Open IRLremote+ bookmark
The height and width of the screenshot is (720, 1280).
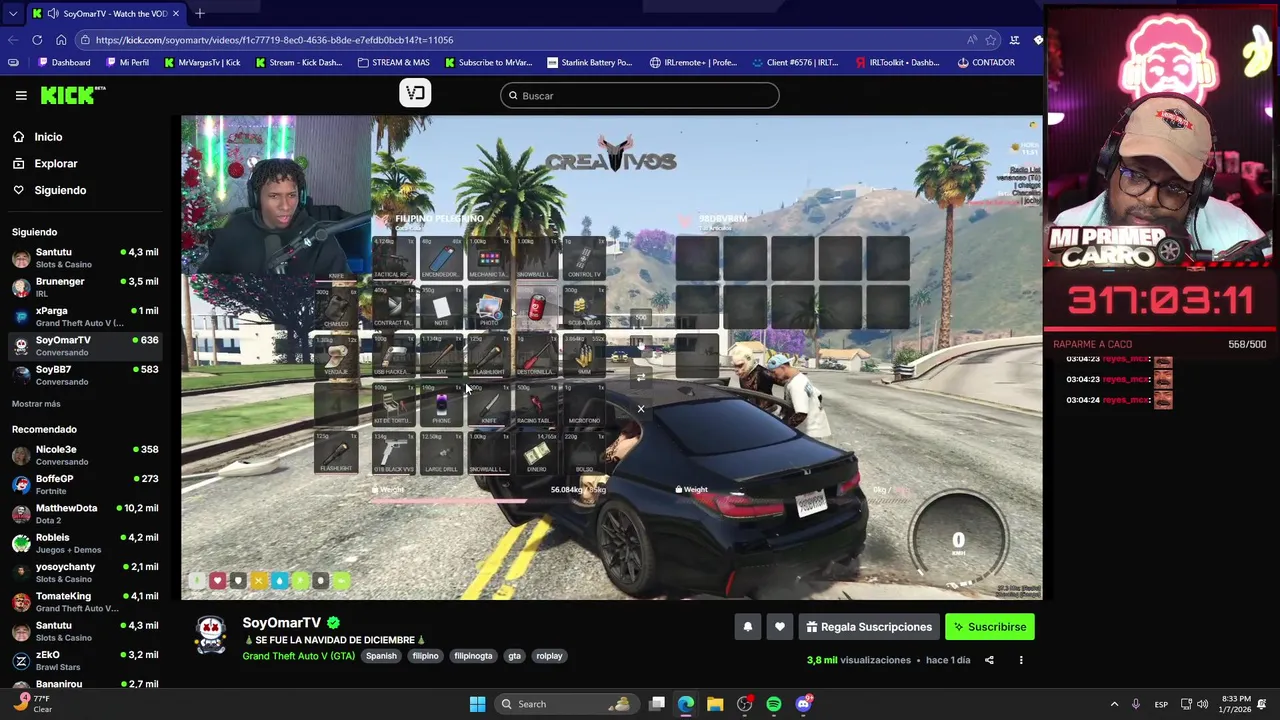pyautogui.click(x=693, y=62)
